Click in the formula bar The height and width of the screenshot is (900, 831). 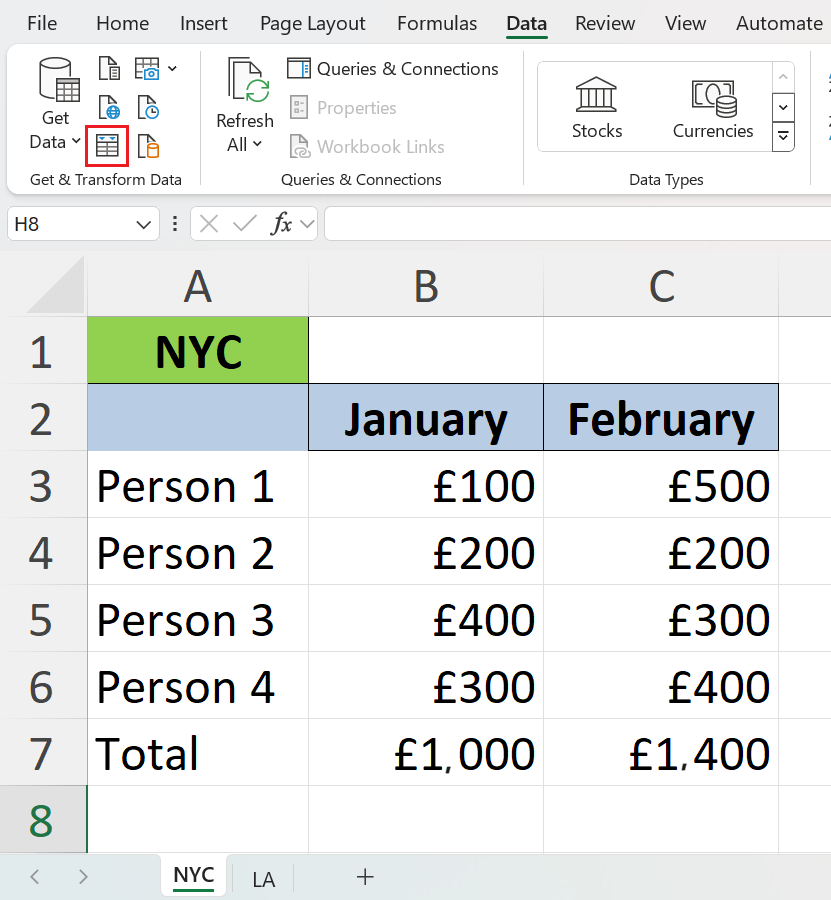(x=575, y=224)
